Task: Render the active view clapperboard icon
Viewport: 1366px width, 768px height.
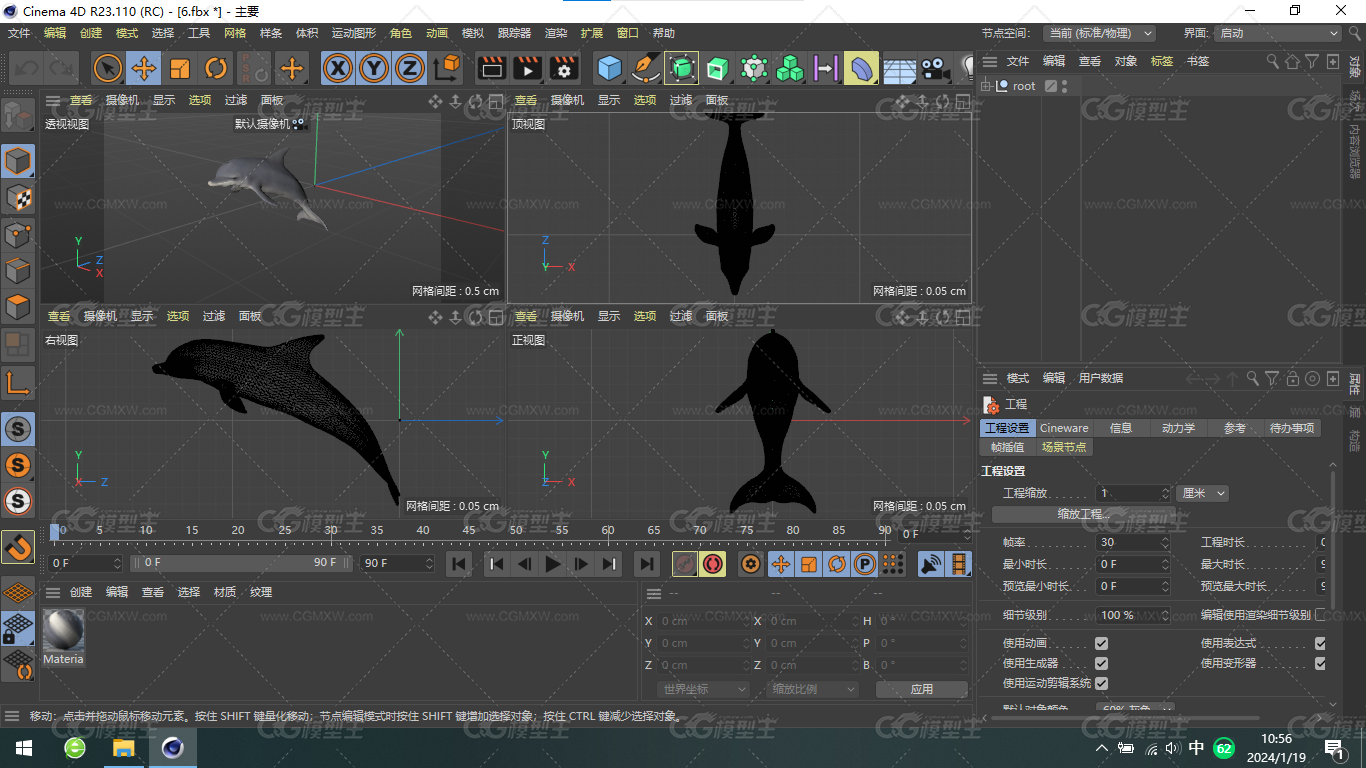Action: [491, 68]
